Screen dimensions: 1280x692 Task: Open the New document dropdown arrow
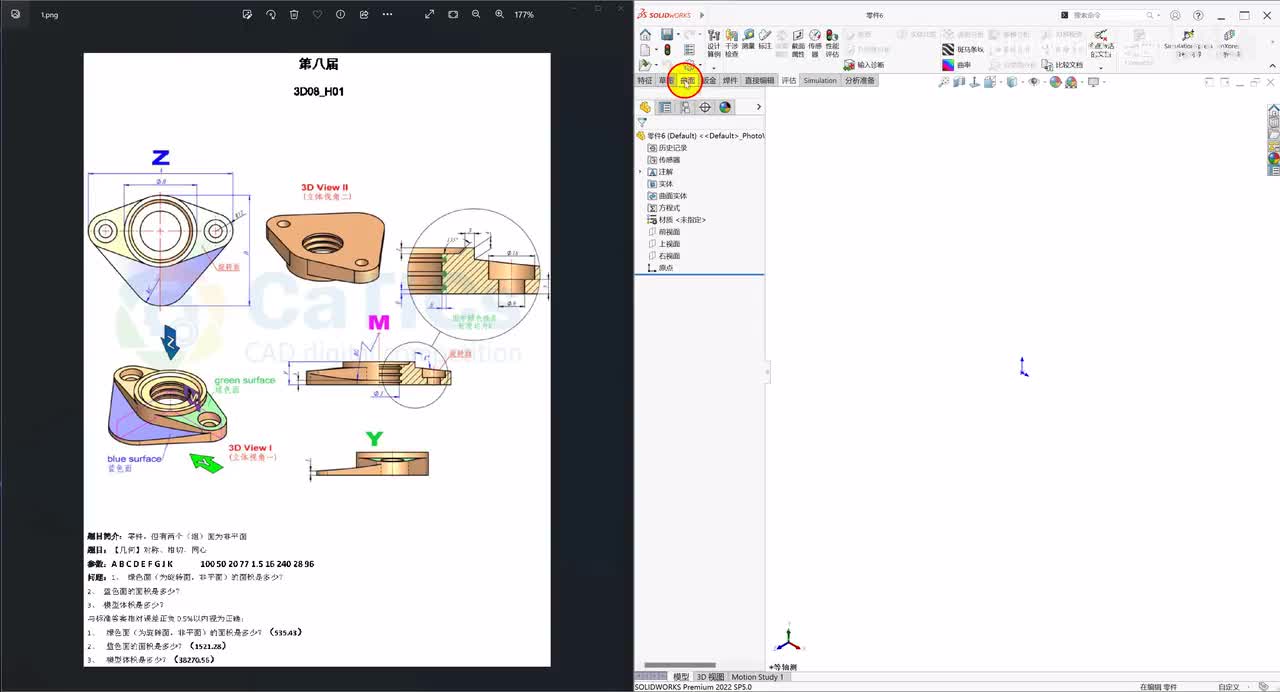[655, 50]
